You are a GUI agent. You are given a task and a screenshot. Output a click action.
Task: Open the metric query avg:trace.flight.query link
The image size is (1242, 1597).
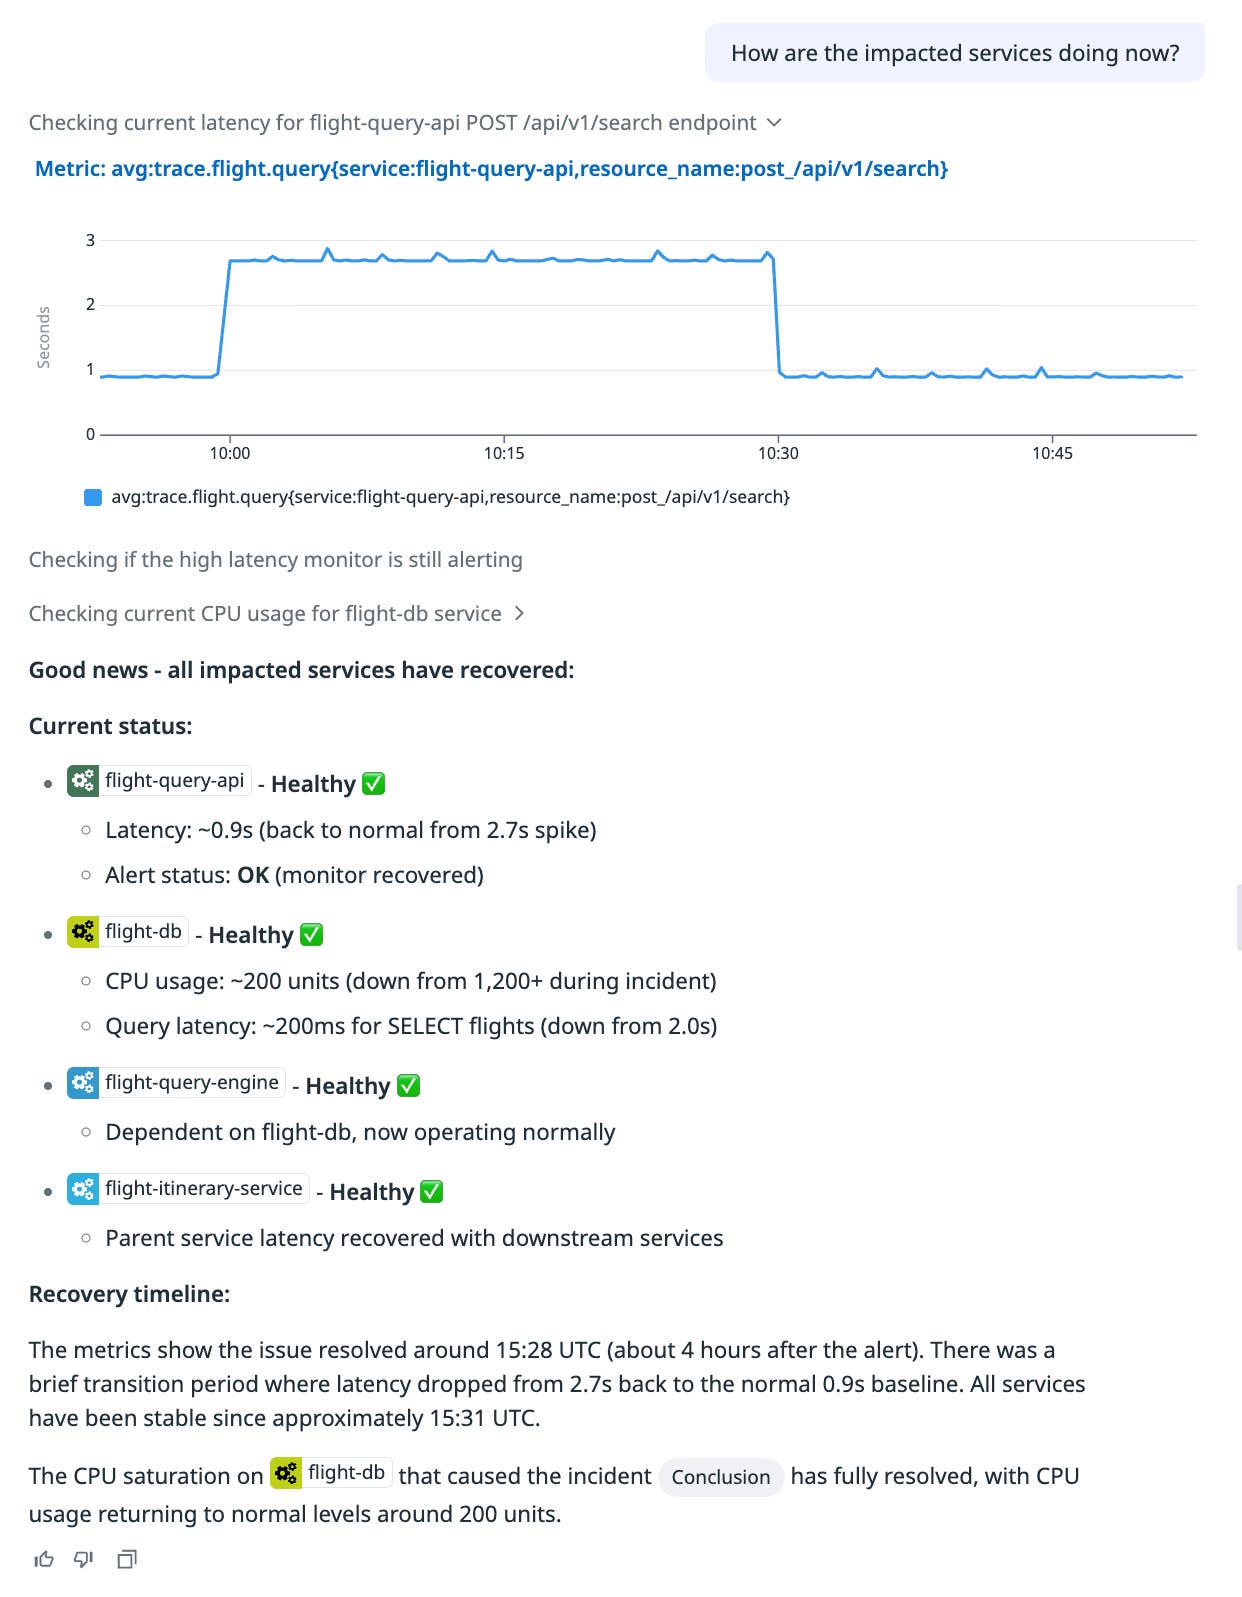tap(492, 168)
